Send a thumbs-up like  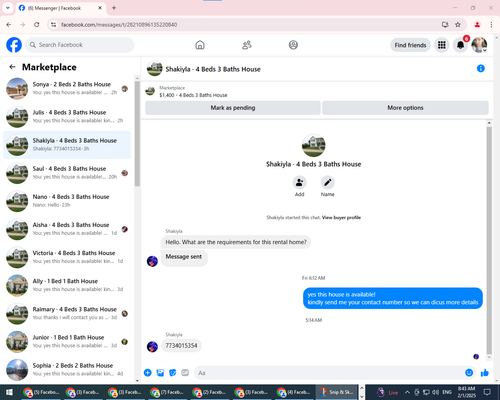click(x=485, y=373)
